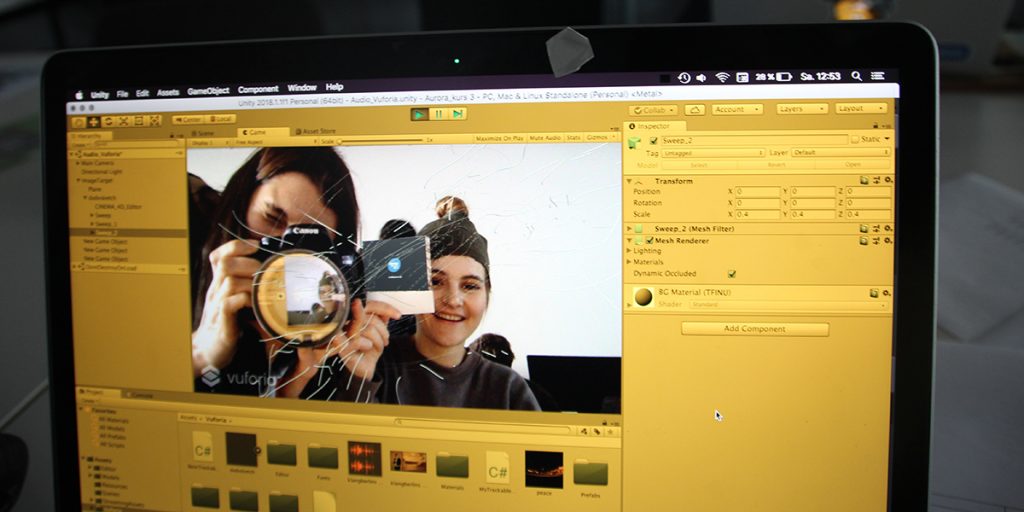Screen dimensions: 1024x512
Task: Click the Pause button in toolbar
Action: [438, 114]
